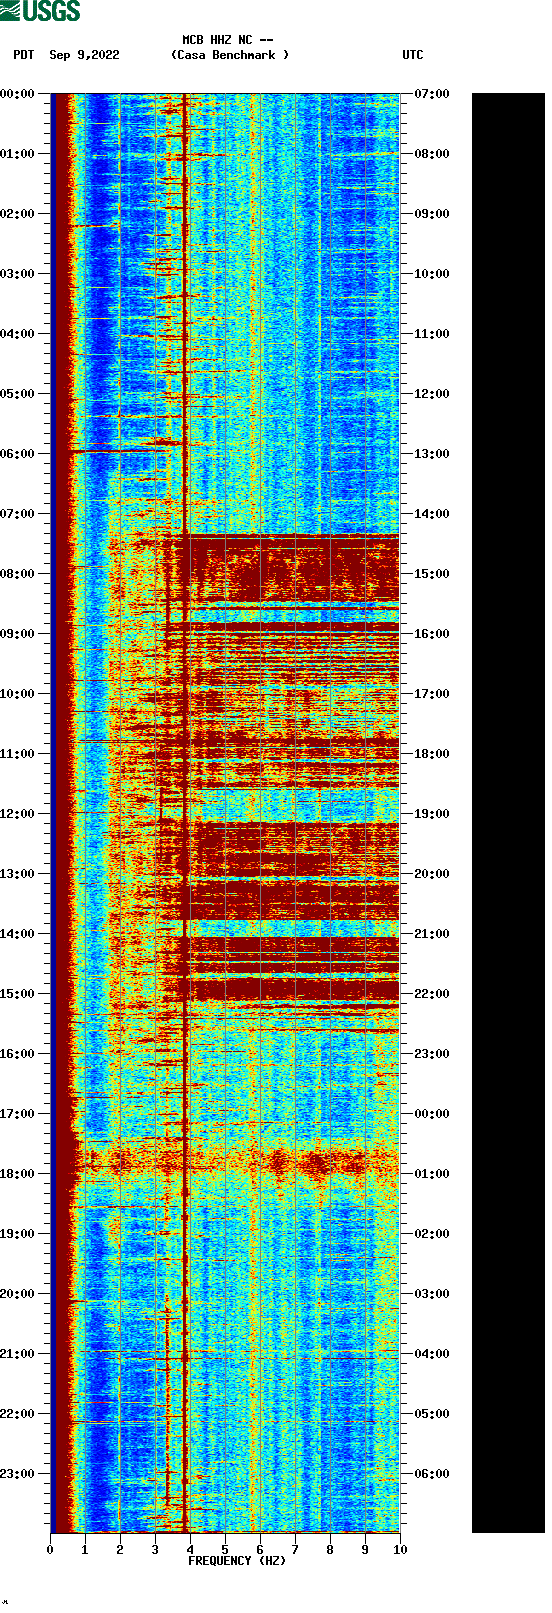Click the 'FREQUENCY (HZ)' axis label
Image resolution: width=552 pixels, height=1613 pixels.
point(237,1561)
